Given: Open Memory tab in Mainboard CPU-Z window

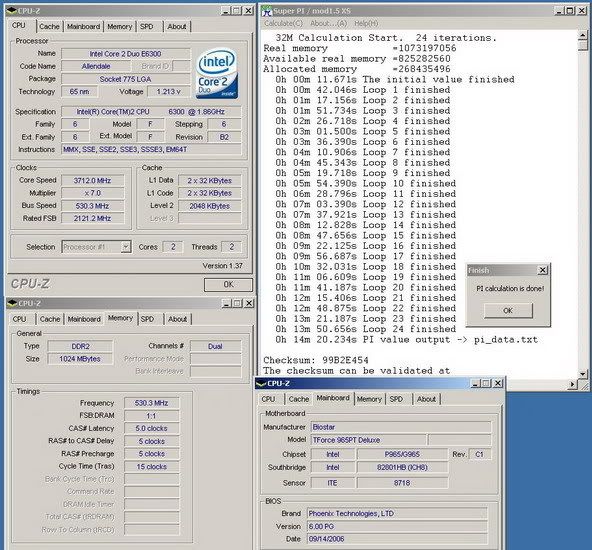Looking at the screenshot, I should (369, 399).
